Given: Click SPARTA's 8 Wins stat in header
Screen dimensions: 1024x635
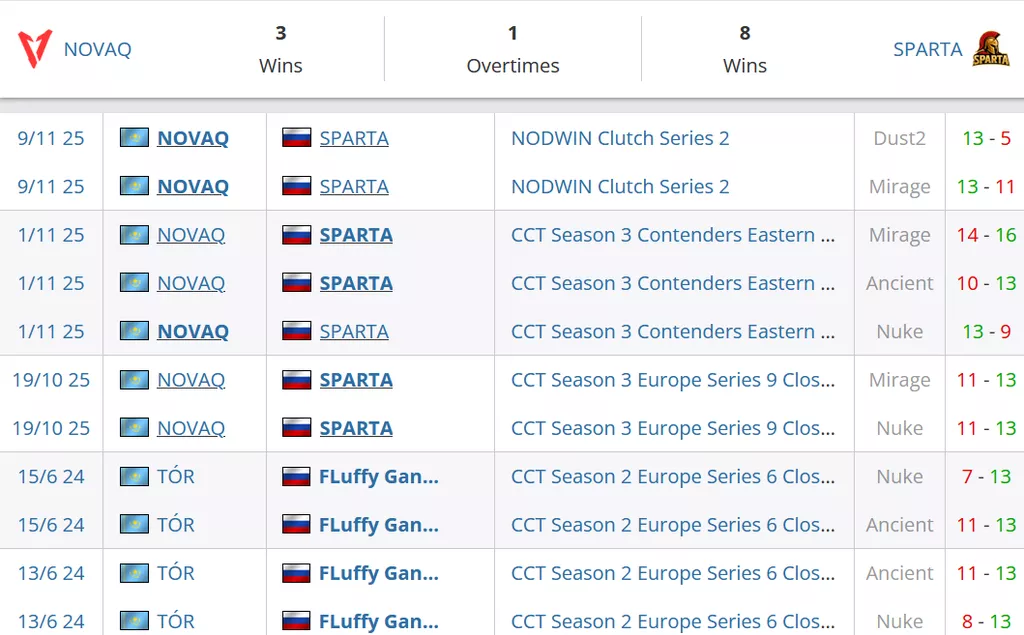Looking at the screenshot, I should (x=744, y=34).
